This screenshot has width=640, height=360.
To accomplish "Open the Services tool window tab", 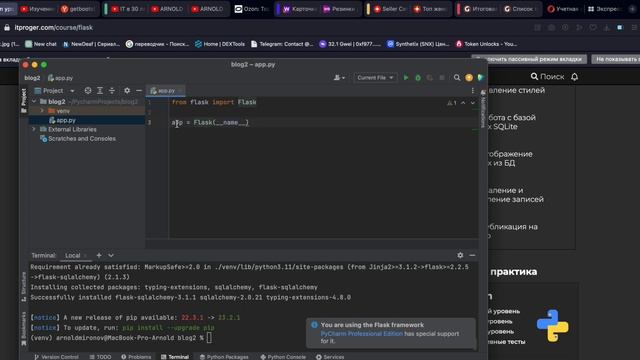I will [330, 357].
